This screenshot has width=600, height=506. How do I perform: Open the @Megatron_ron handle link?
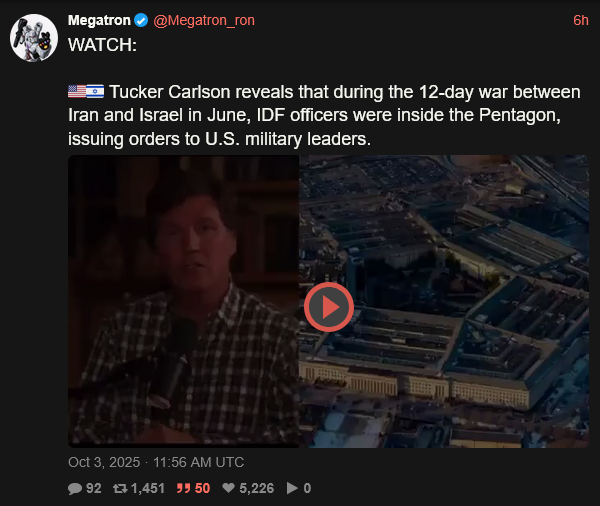click(204, 20)
